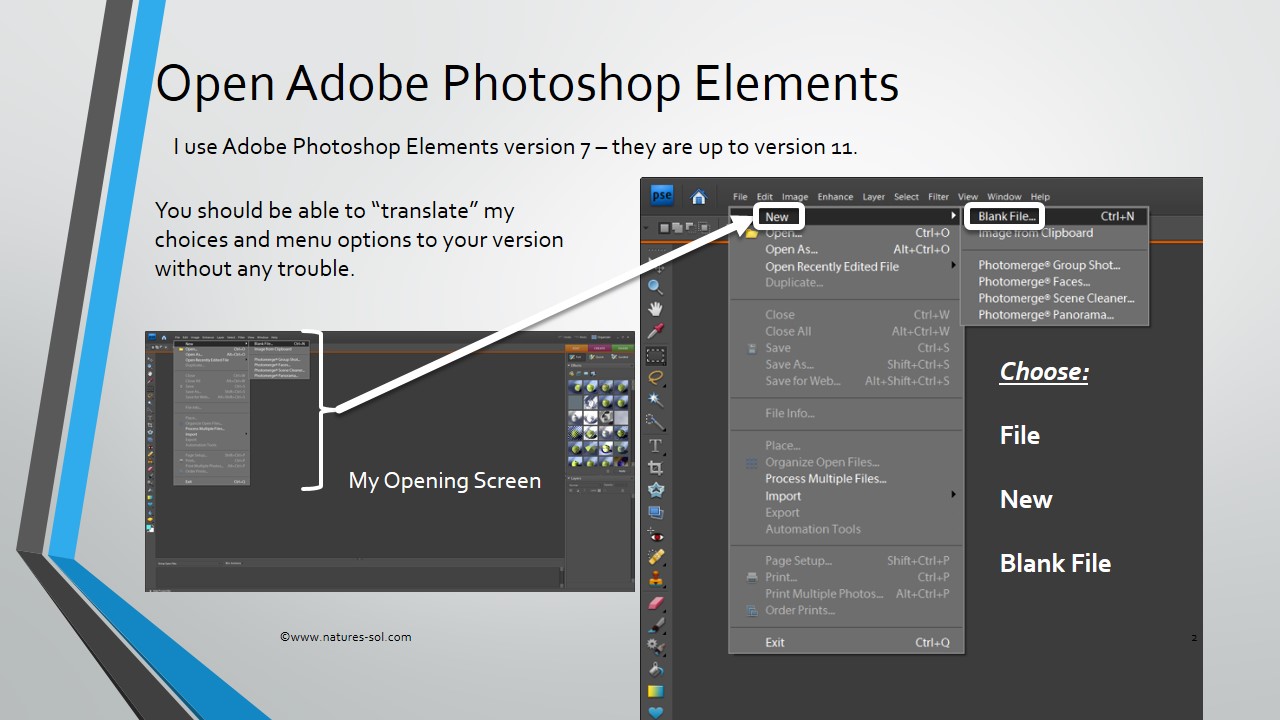Pick the Eyedropper tool
Viewport: 1280px width, 720px height.
click(655, 332)
